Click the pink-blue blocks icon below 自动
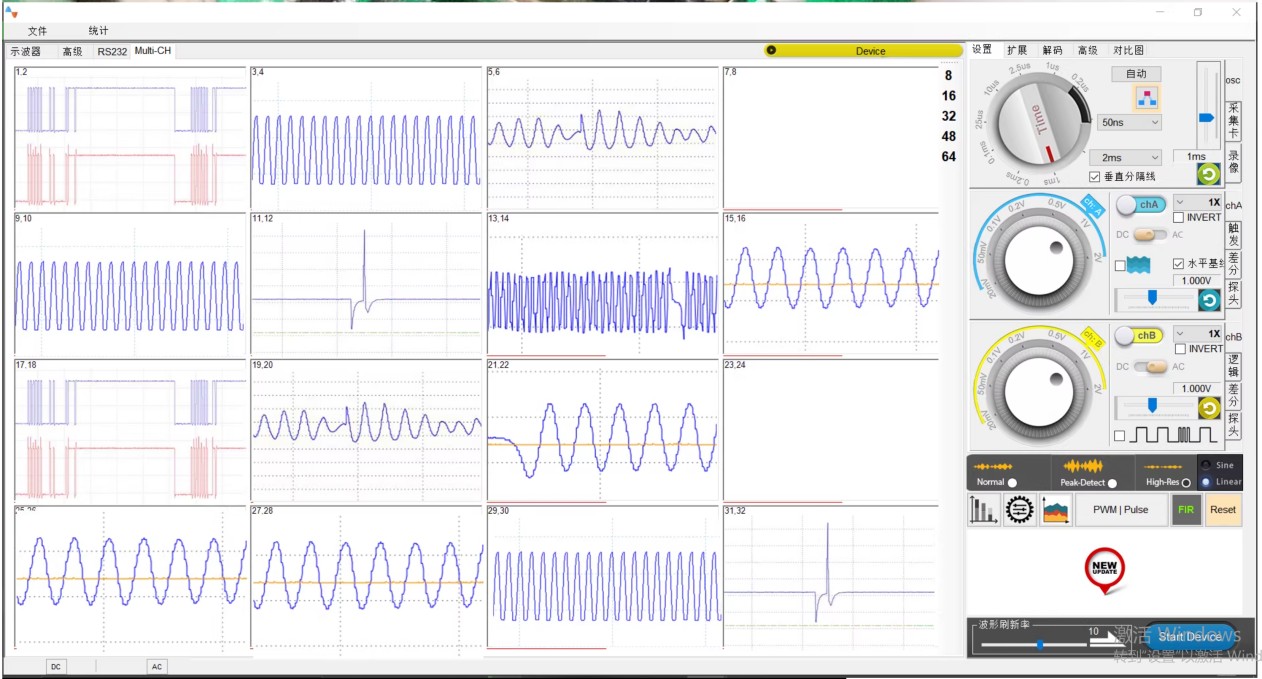This screenshot has height=679, width=1262. (x=1145, y=98)
